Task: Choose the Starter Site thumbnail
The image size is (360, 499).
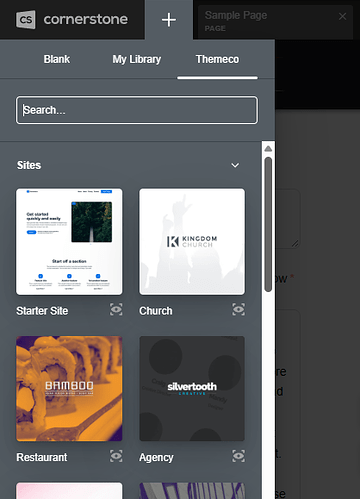Action: [69, 242]
